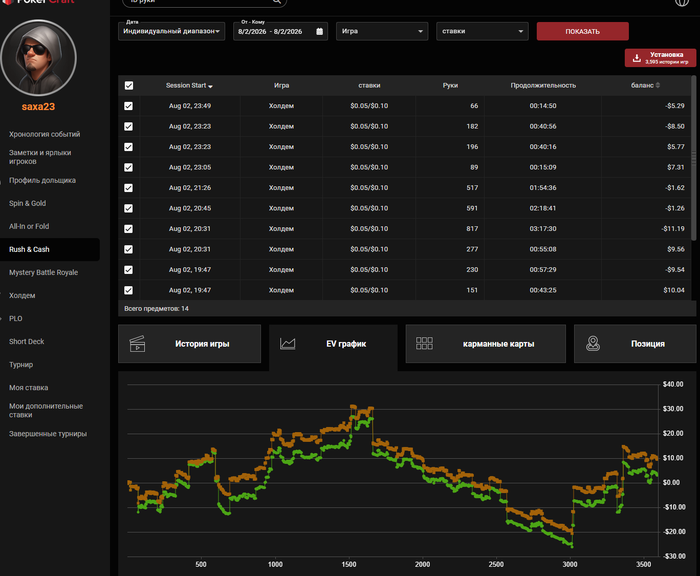Click the card grid icon for карманные карты
The image size is (700, 576).
[424, 343]
